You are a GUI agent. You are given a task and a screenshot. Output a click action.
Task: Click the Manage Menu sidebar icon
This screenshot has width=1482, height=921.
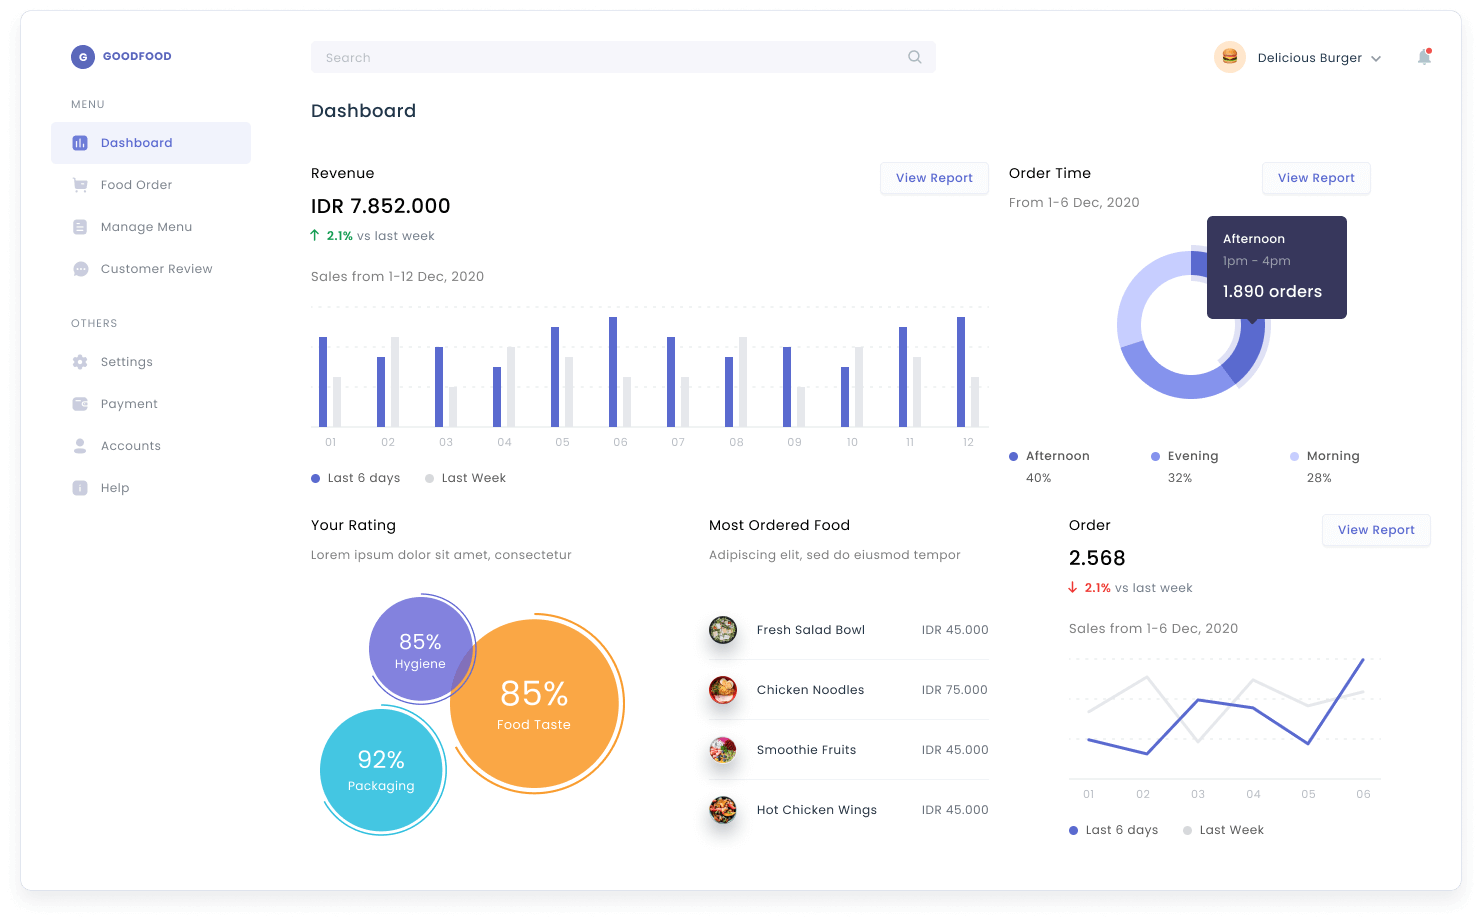point(80,227)
